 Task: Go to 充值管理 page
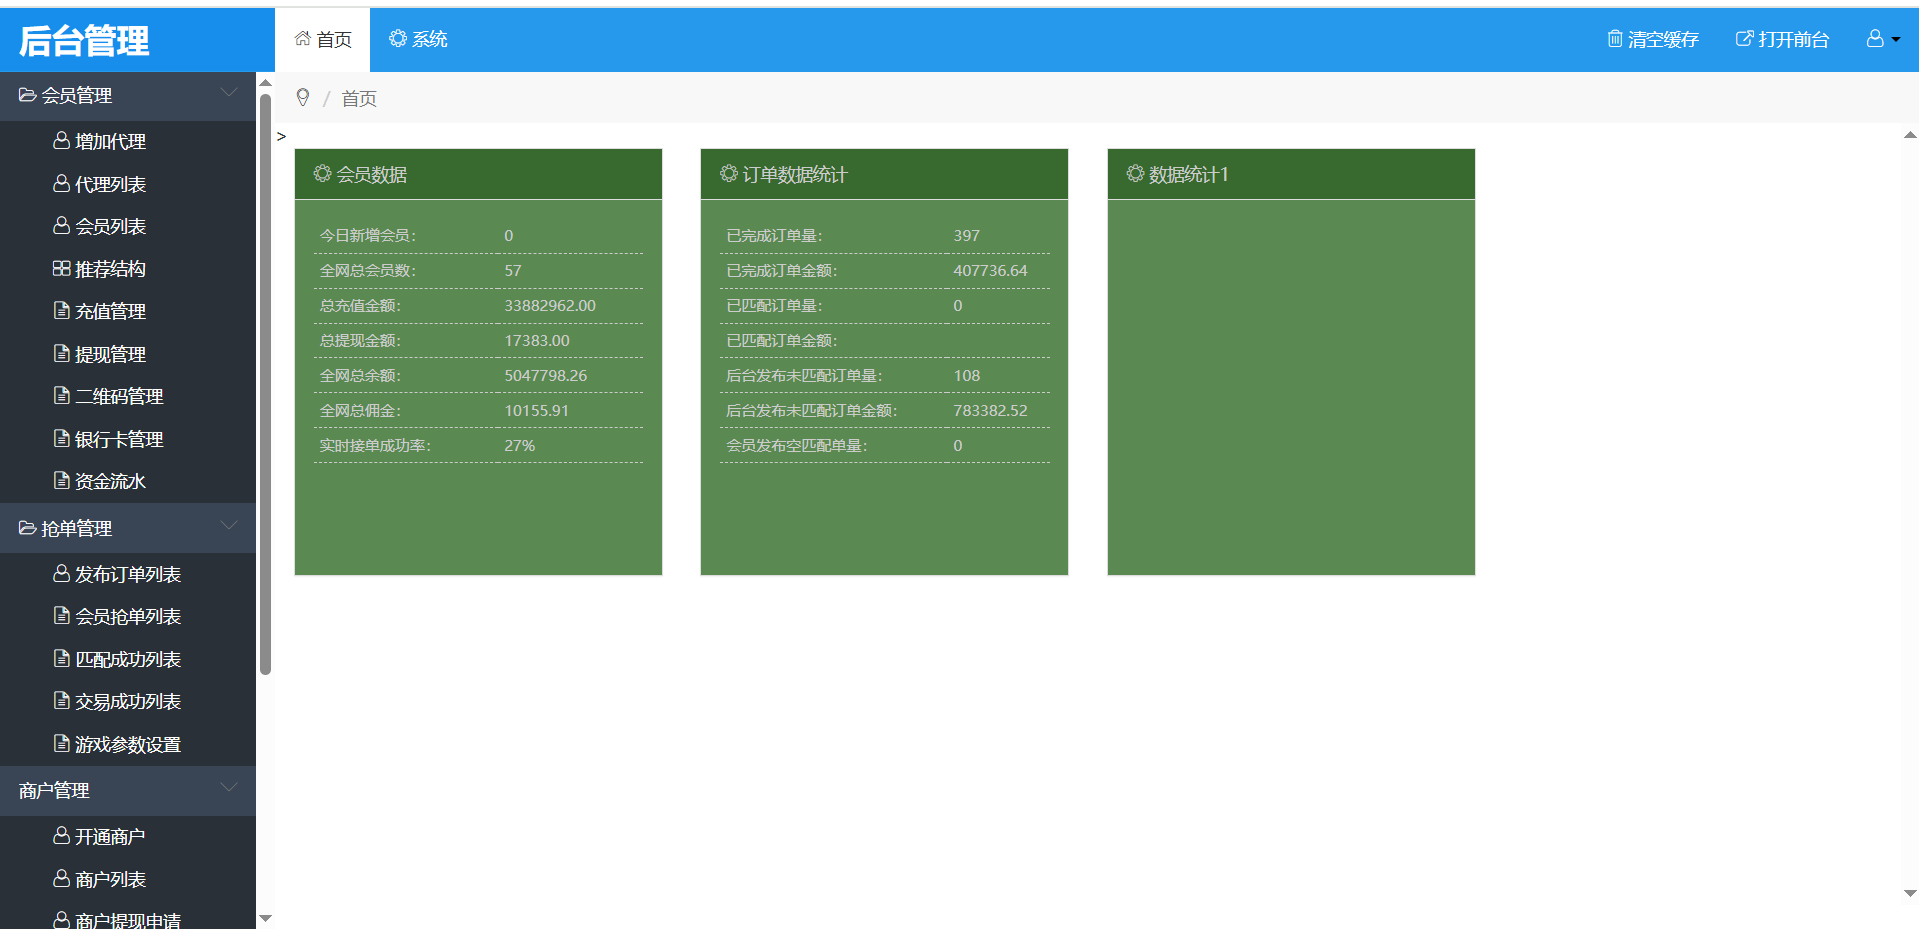point(110,311)
